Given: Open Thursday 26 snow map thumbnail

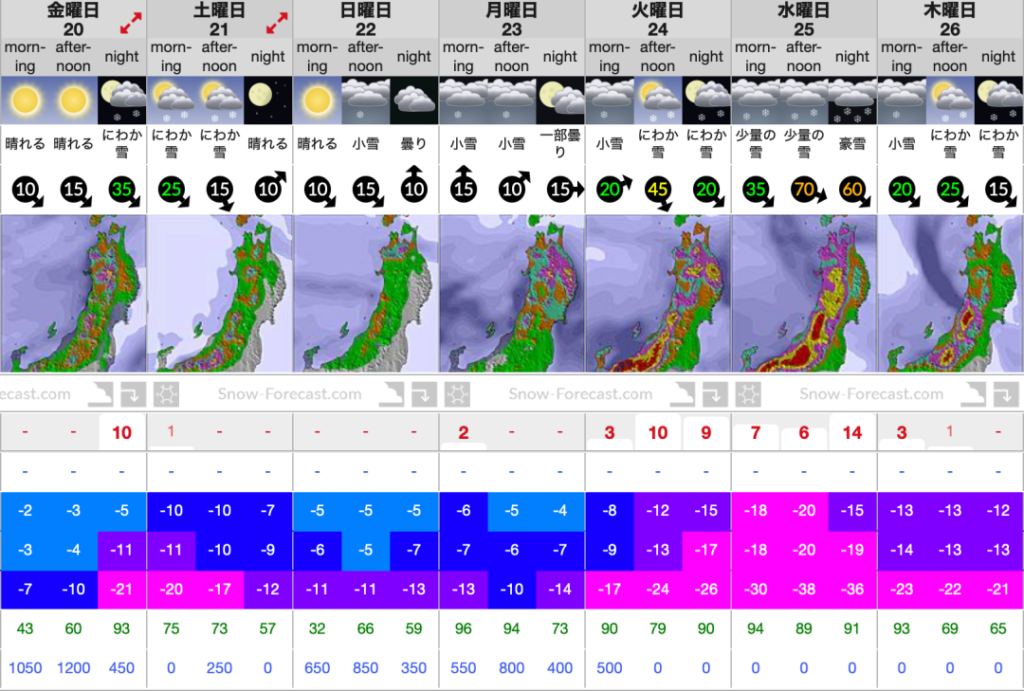Looking at the screenshot, I should [951, 293].
